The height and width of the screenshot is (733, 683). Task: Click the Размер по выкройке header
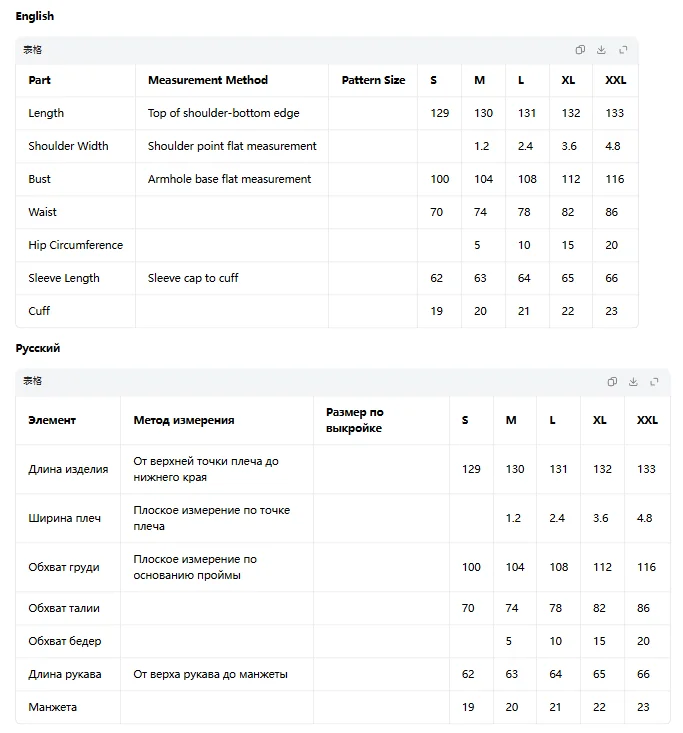355,420
